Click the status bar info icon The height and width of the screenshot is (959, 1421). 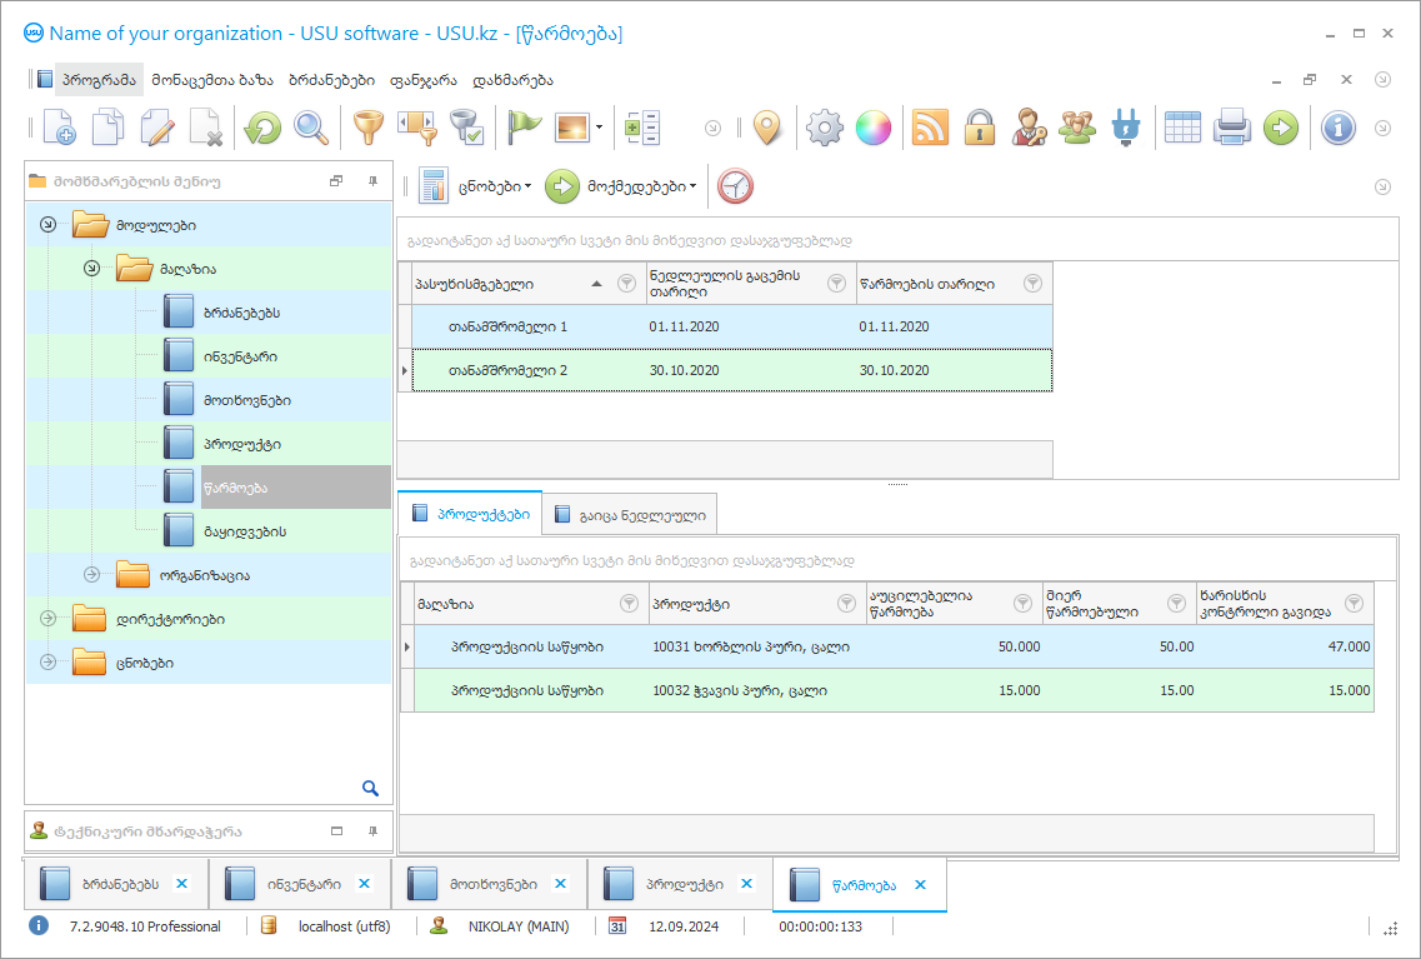38,926
